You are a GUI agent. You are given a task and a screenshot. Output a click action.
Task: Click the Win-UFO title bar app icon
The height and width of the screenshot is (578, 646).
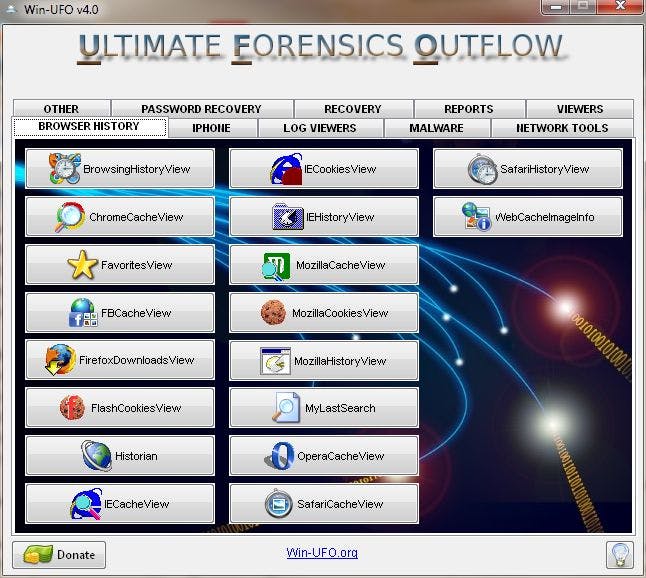(x=11, y=9)
